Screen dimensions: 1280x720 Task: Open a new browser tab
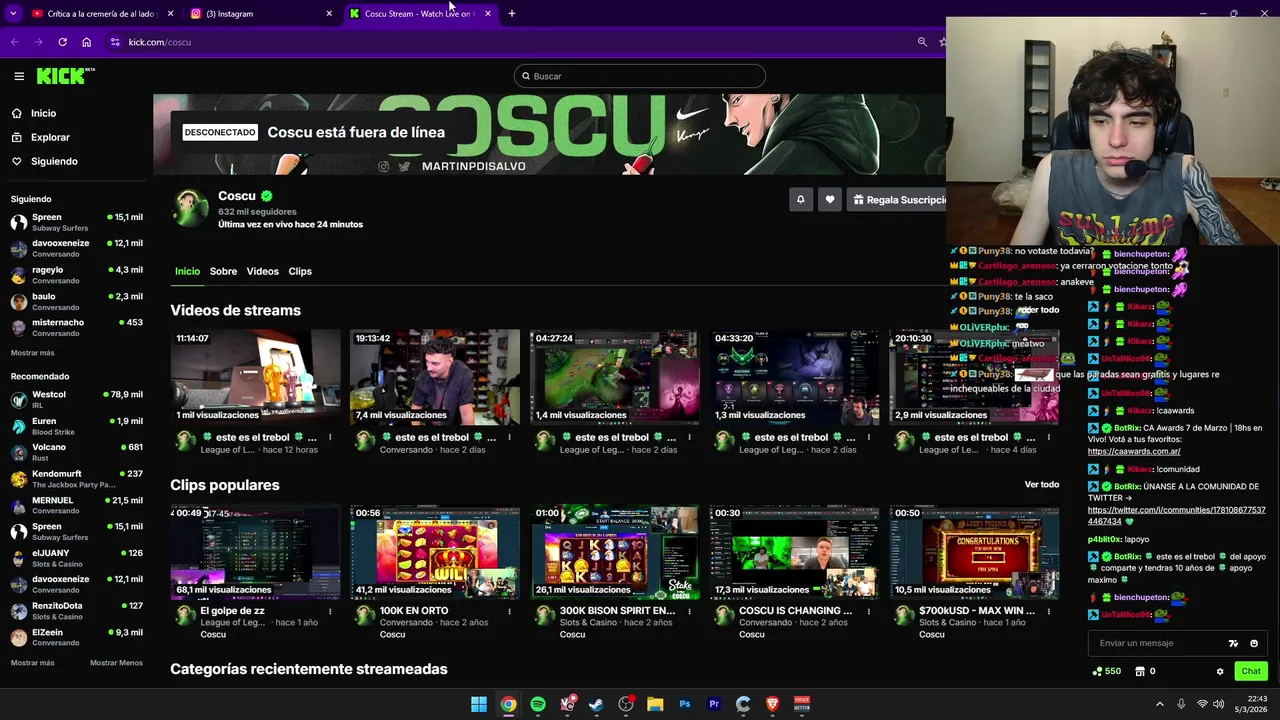pos(511,14)
